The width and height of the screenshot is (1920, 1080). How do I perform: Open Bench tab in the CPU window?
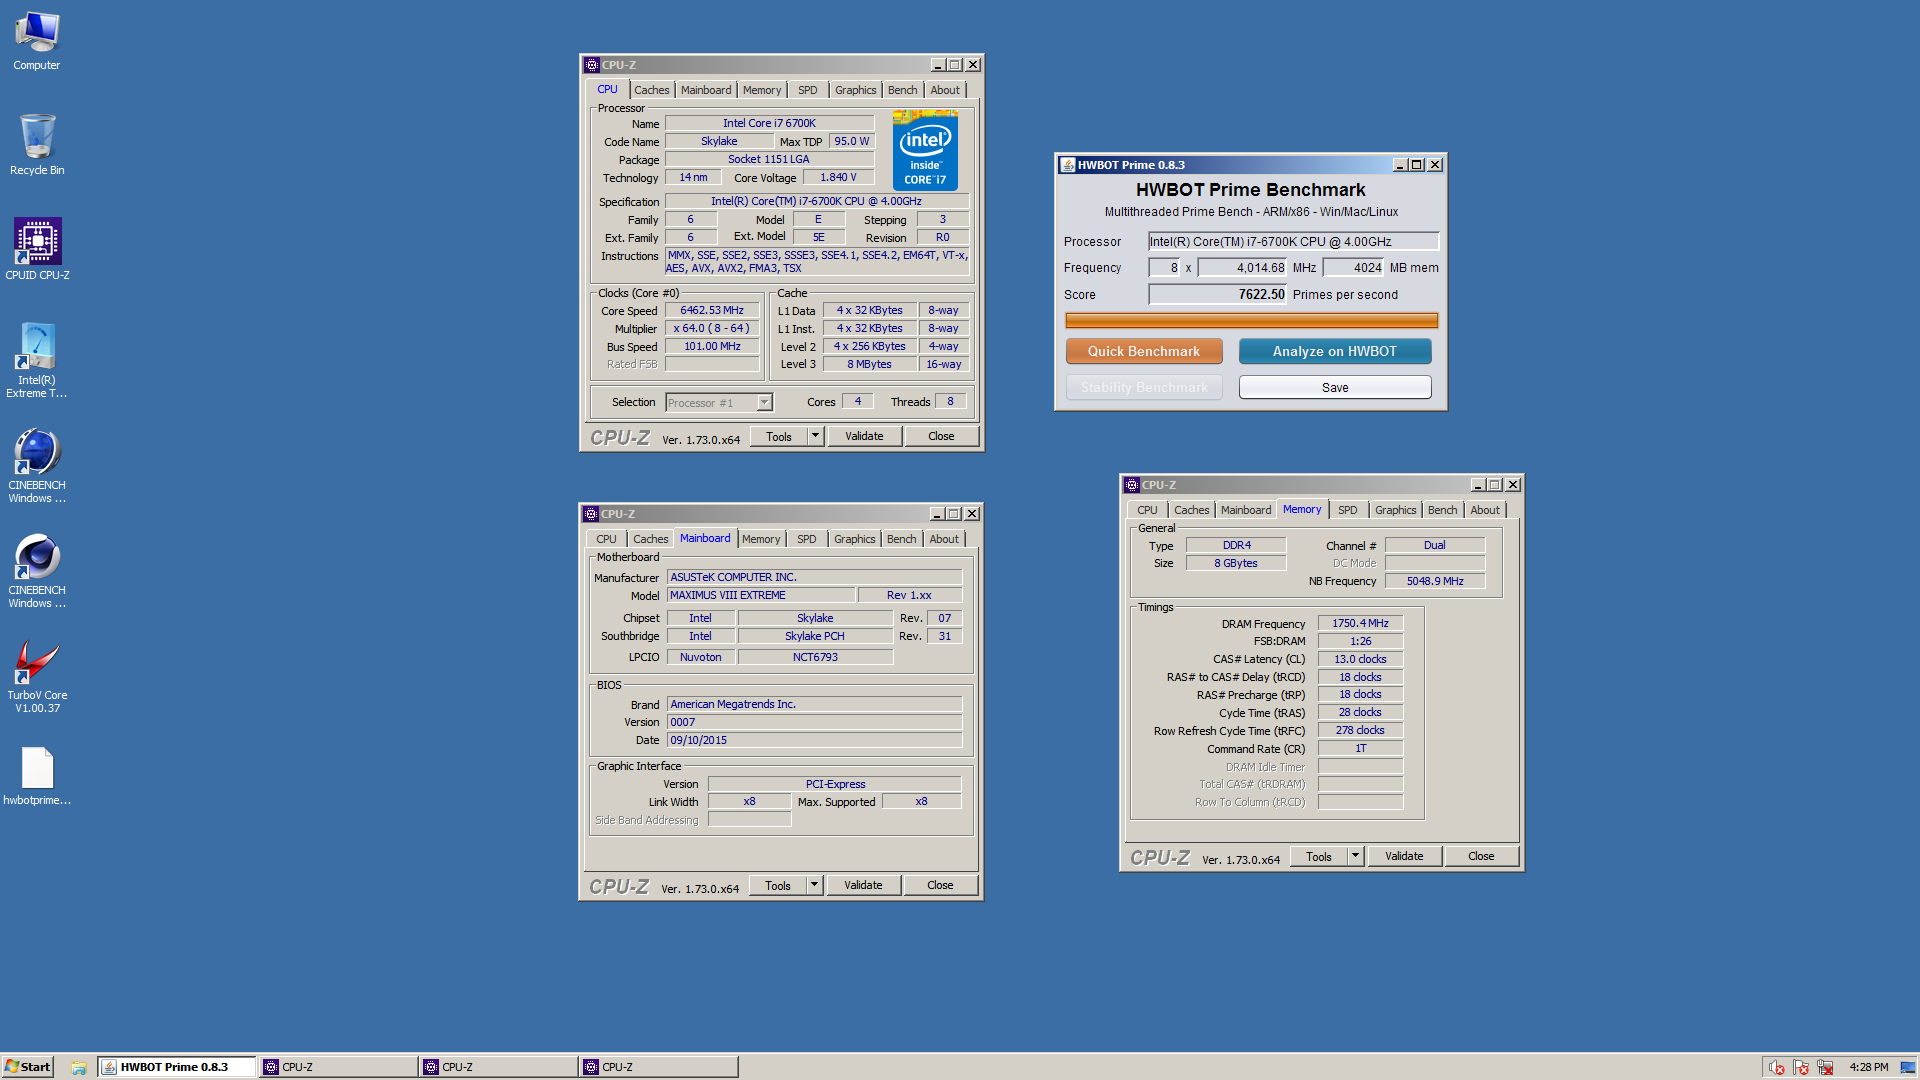[902, 90]
